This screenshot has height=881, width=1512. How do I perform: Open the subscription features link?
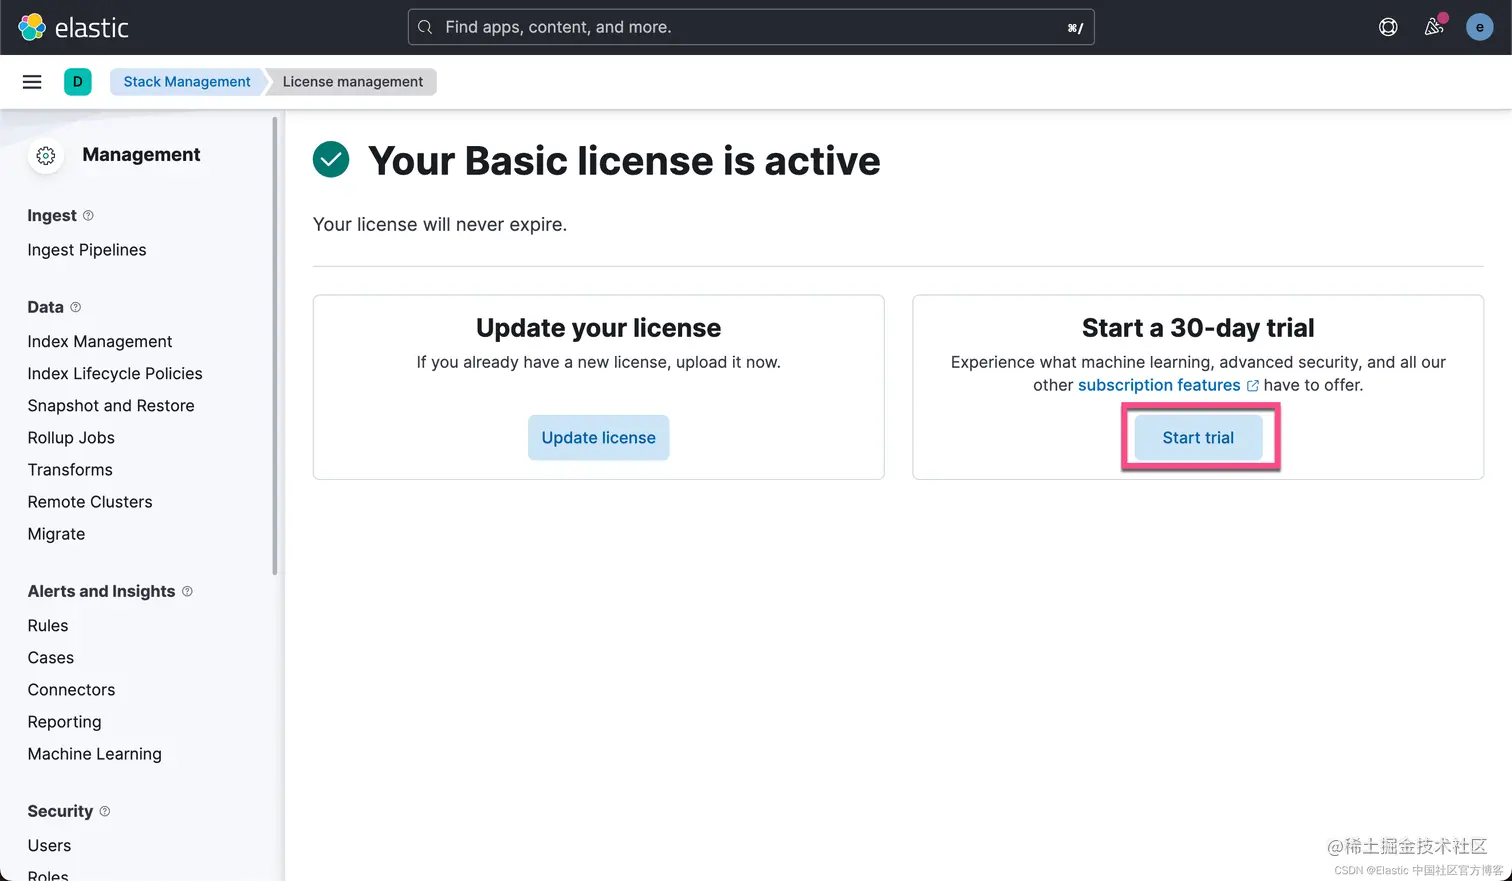click(x=1159, y=385)
